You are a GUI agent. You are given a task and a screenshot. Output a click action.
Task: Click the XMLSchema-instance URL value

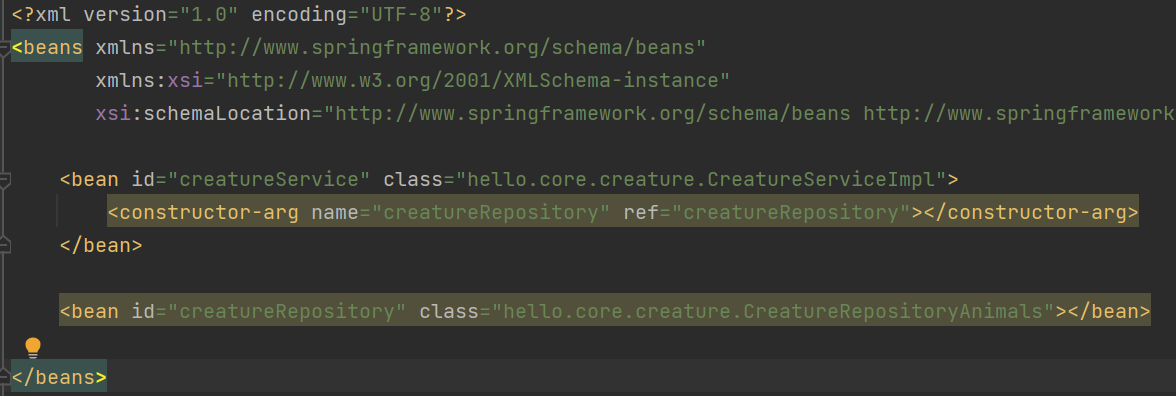[473, 80]
